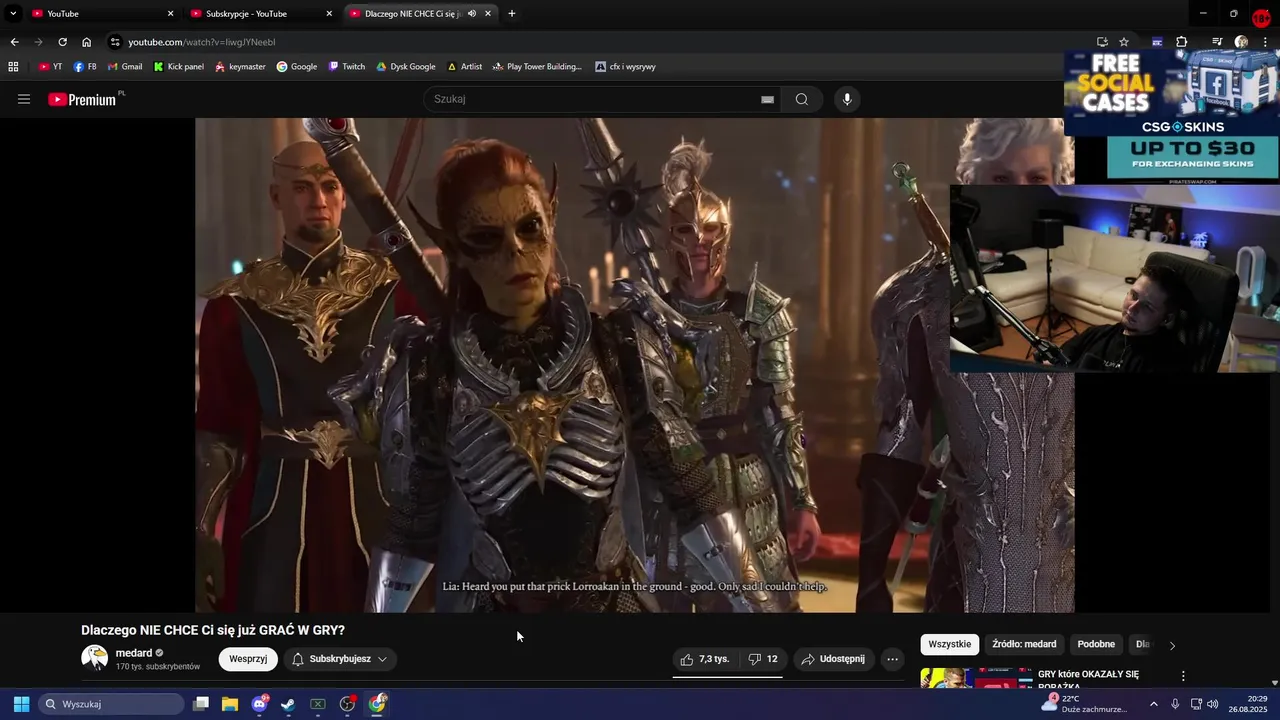Open more actions three-dot menu
Viewport: 1280px width, 720px height.
(892, 659)
